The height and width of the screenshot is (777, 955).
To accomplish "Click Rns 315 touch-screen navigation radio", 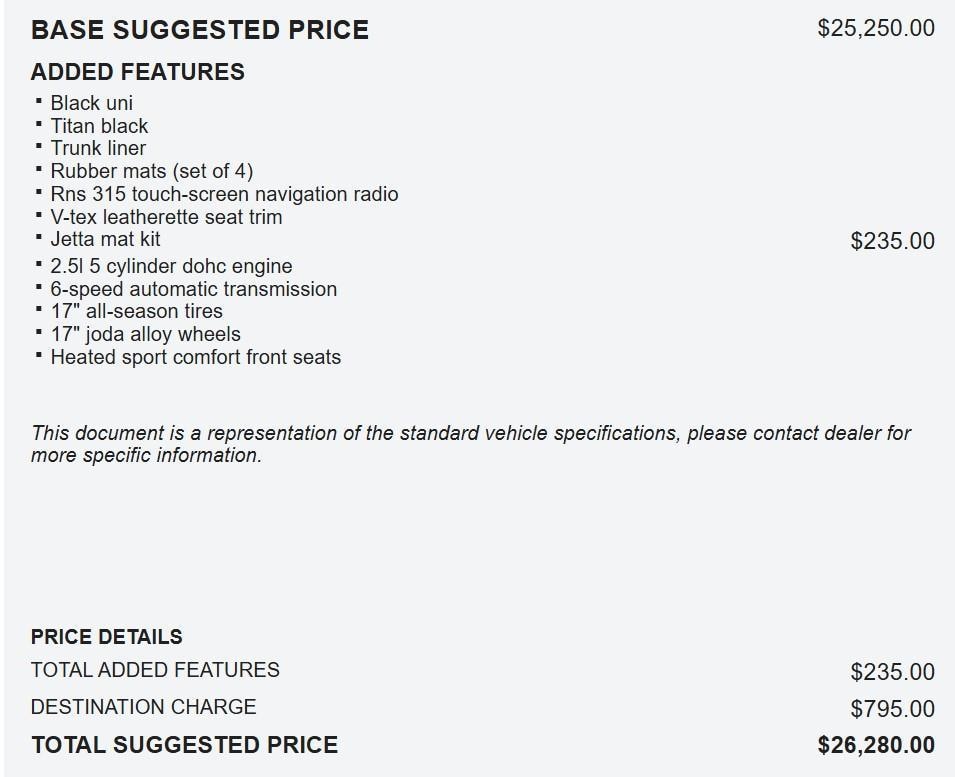I will pos(224,194).
